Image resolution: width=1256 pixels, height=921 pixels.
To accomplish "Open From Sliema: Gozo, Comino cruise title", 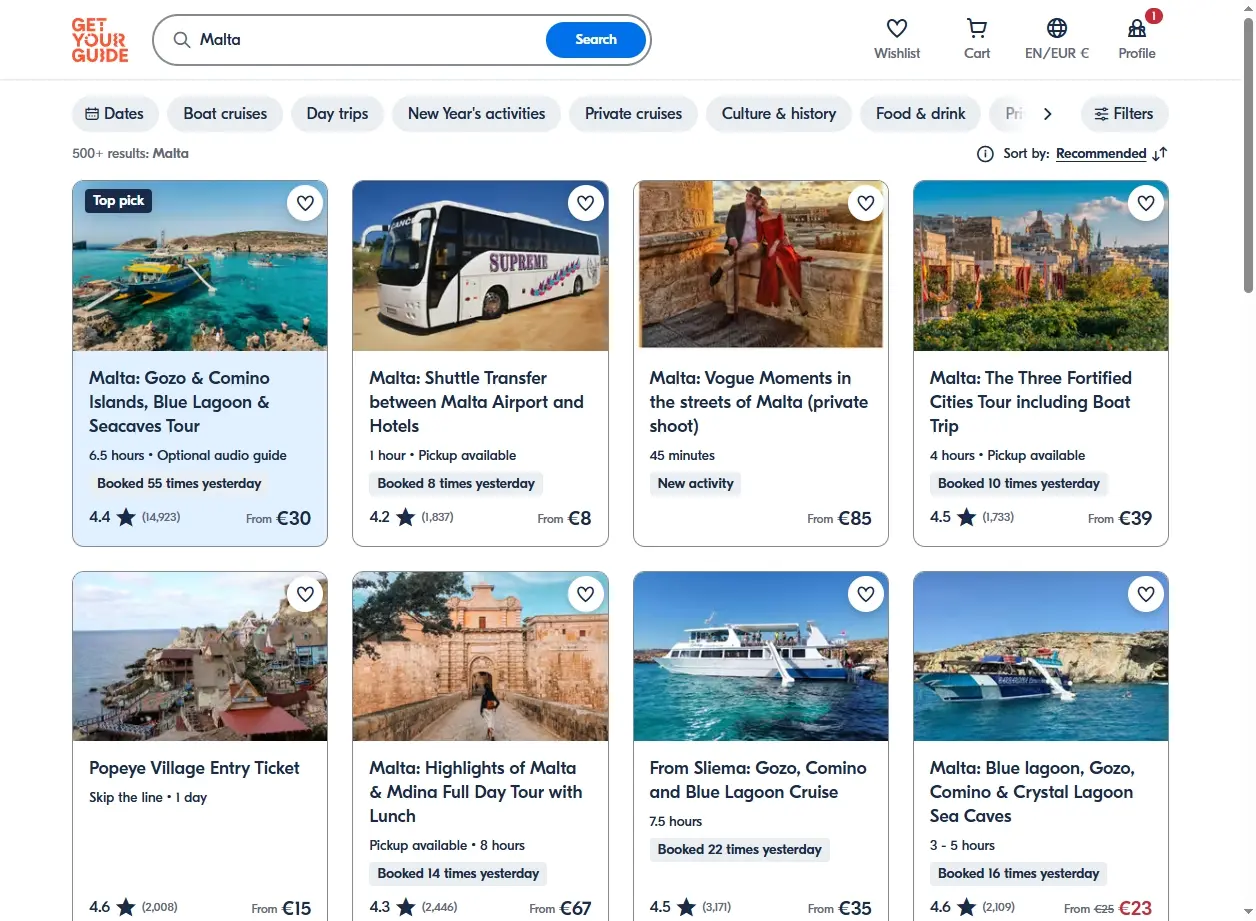I will coord(758,780).
